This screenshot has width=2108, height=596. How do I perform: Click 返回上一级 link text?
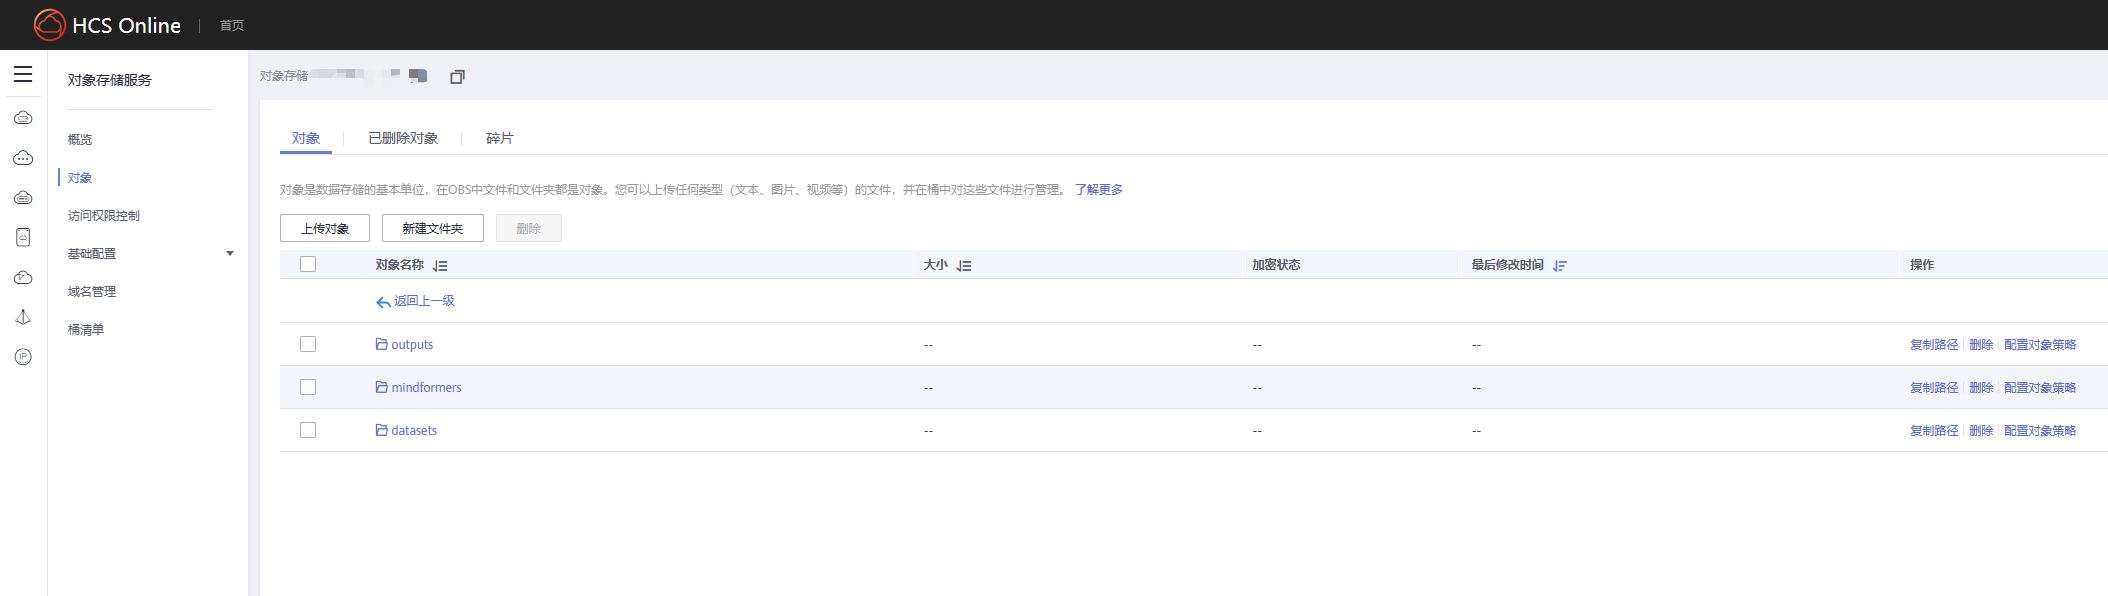(424, 301)
